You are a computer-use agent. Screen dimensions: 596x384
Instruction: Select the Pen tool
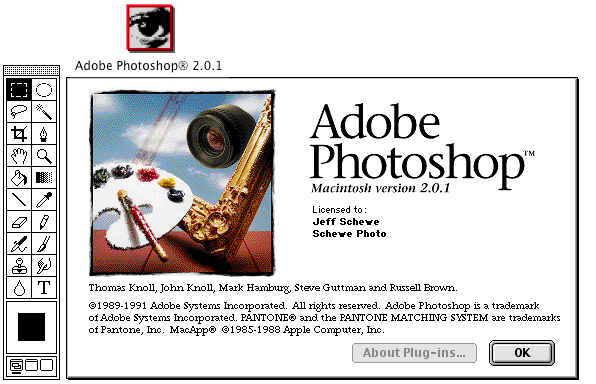click(44, 134)
